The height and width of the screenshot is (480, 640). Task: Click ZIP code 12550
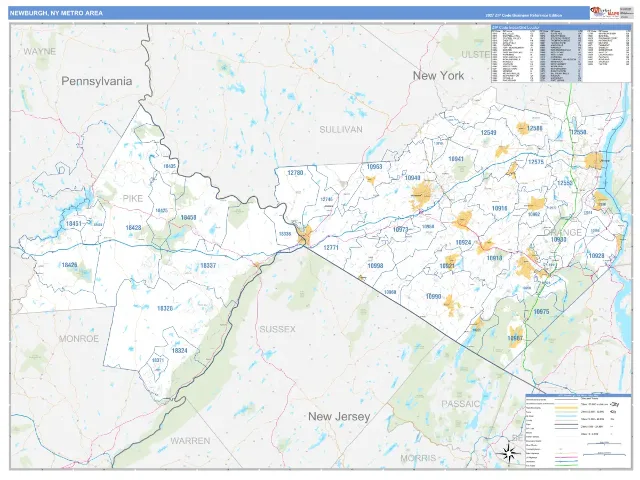(x=578, y=132)
